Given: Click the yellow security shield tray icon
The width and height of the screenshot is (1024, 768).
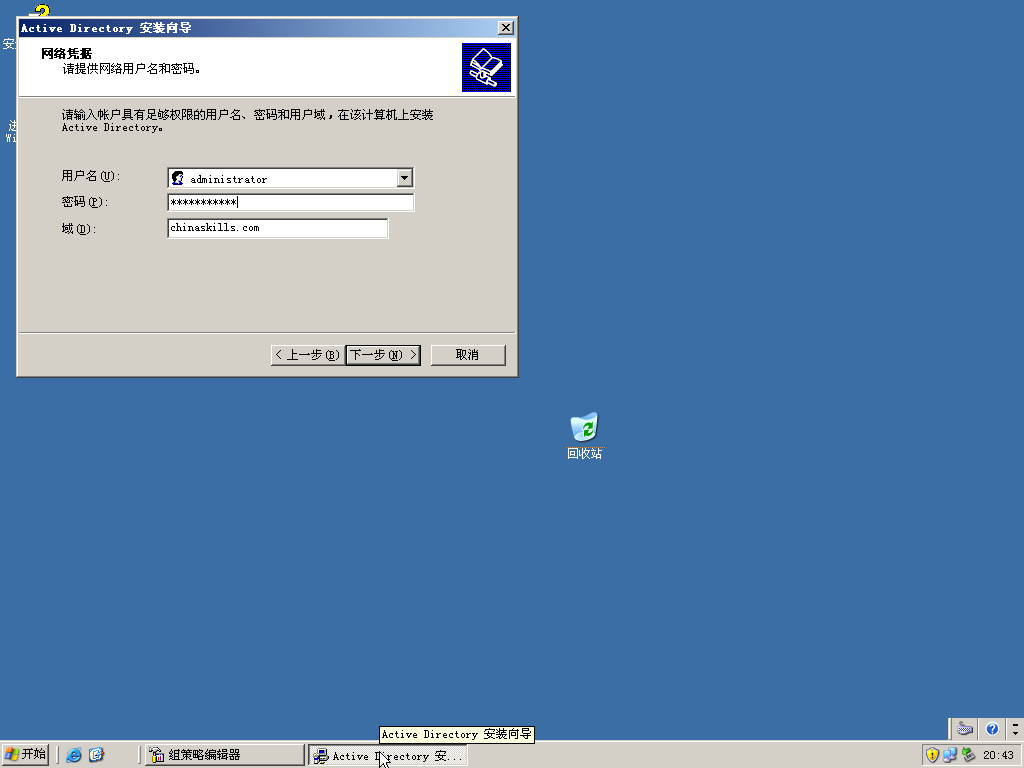Looking at the screenshot, I should pos(933,755).
